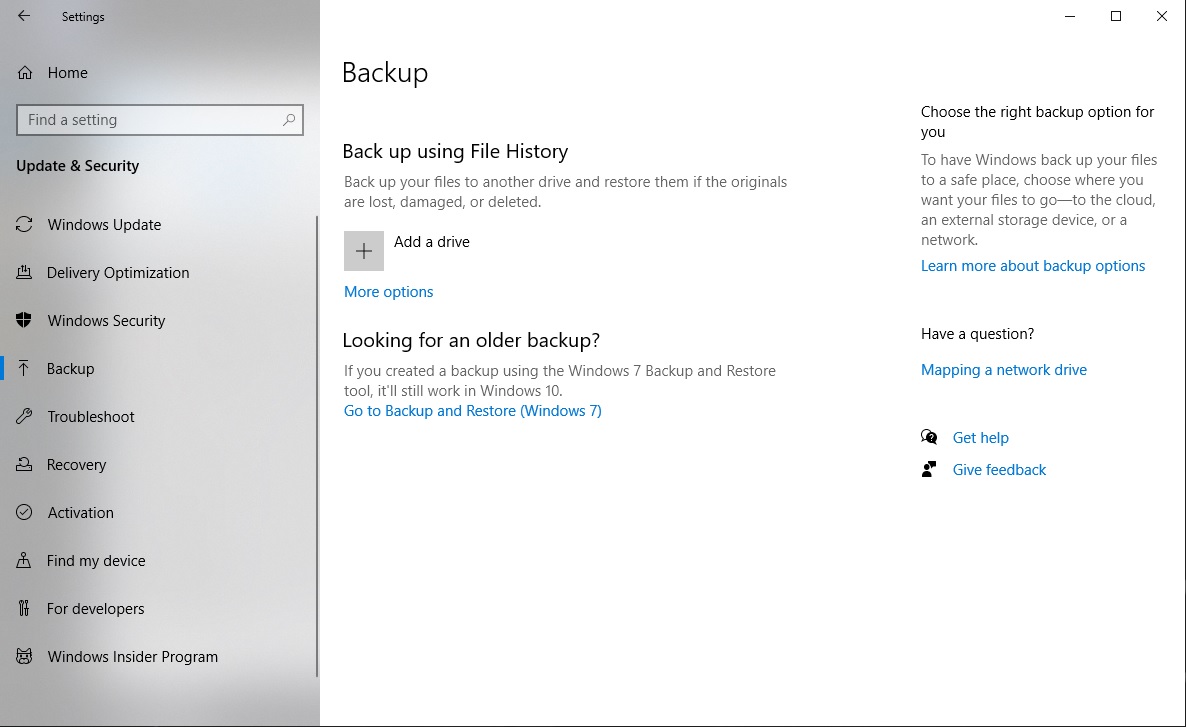Click 'Choose the right backup option' heading
This screenshot has height=728, width=1187.
pyautogui.click(x=1037, y=122)
